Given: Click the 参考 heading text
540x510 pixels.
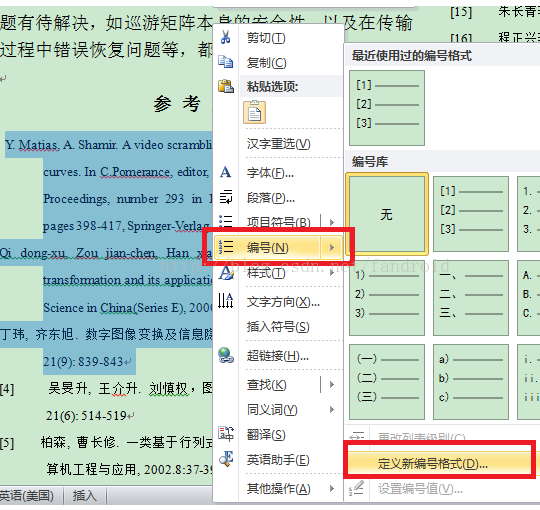Looking at the screenshot, I should pyautogui.click(x=177, y=103).
